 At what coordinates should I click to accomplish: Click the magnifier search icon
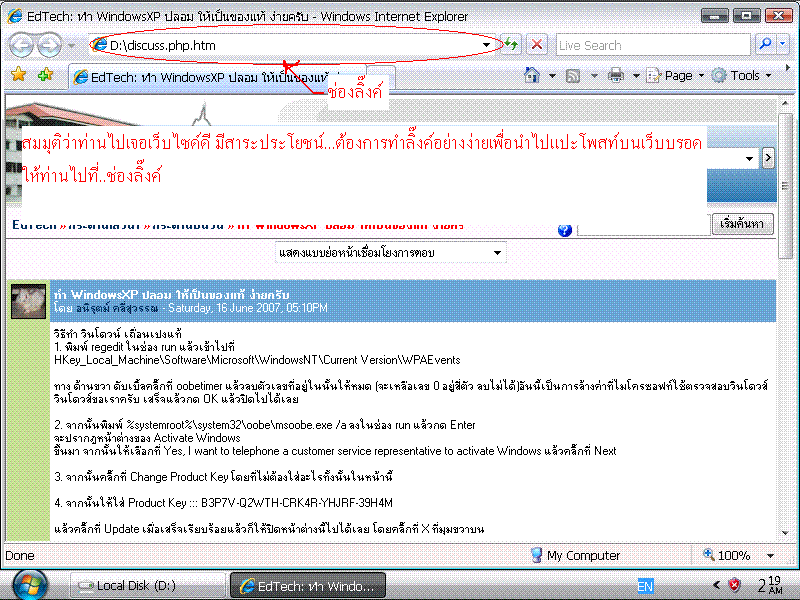coord(765,44)
